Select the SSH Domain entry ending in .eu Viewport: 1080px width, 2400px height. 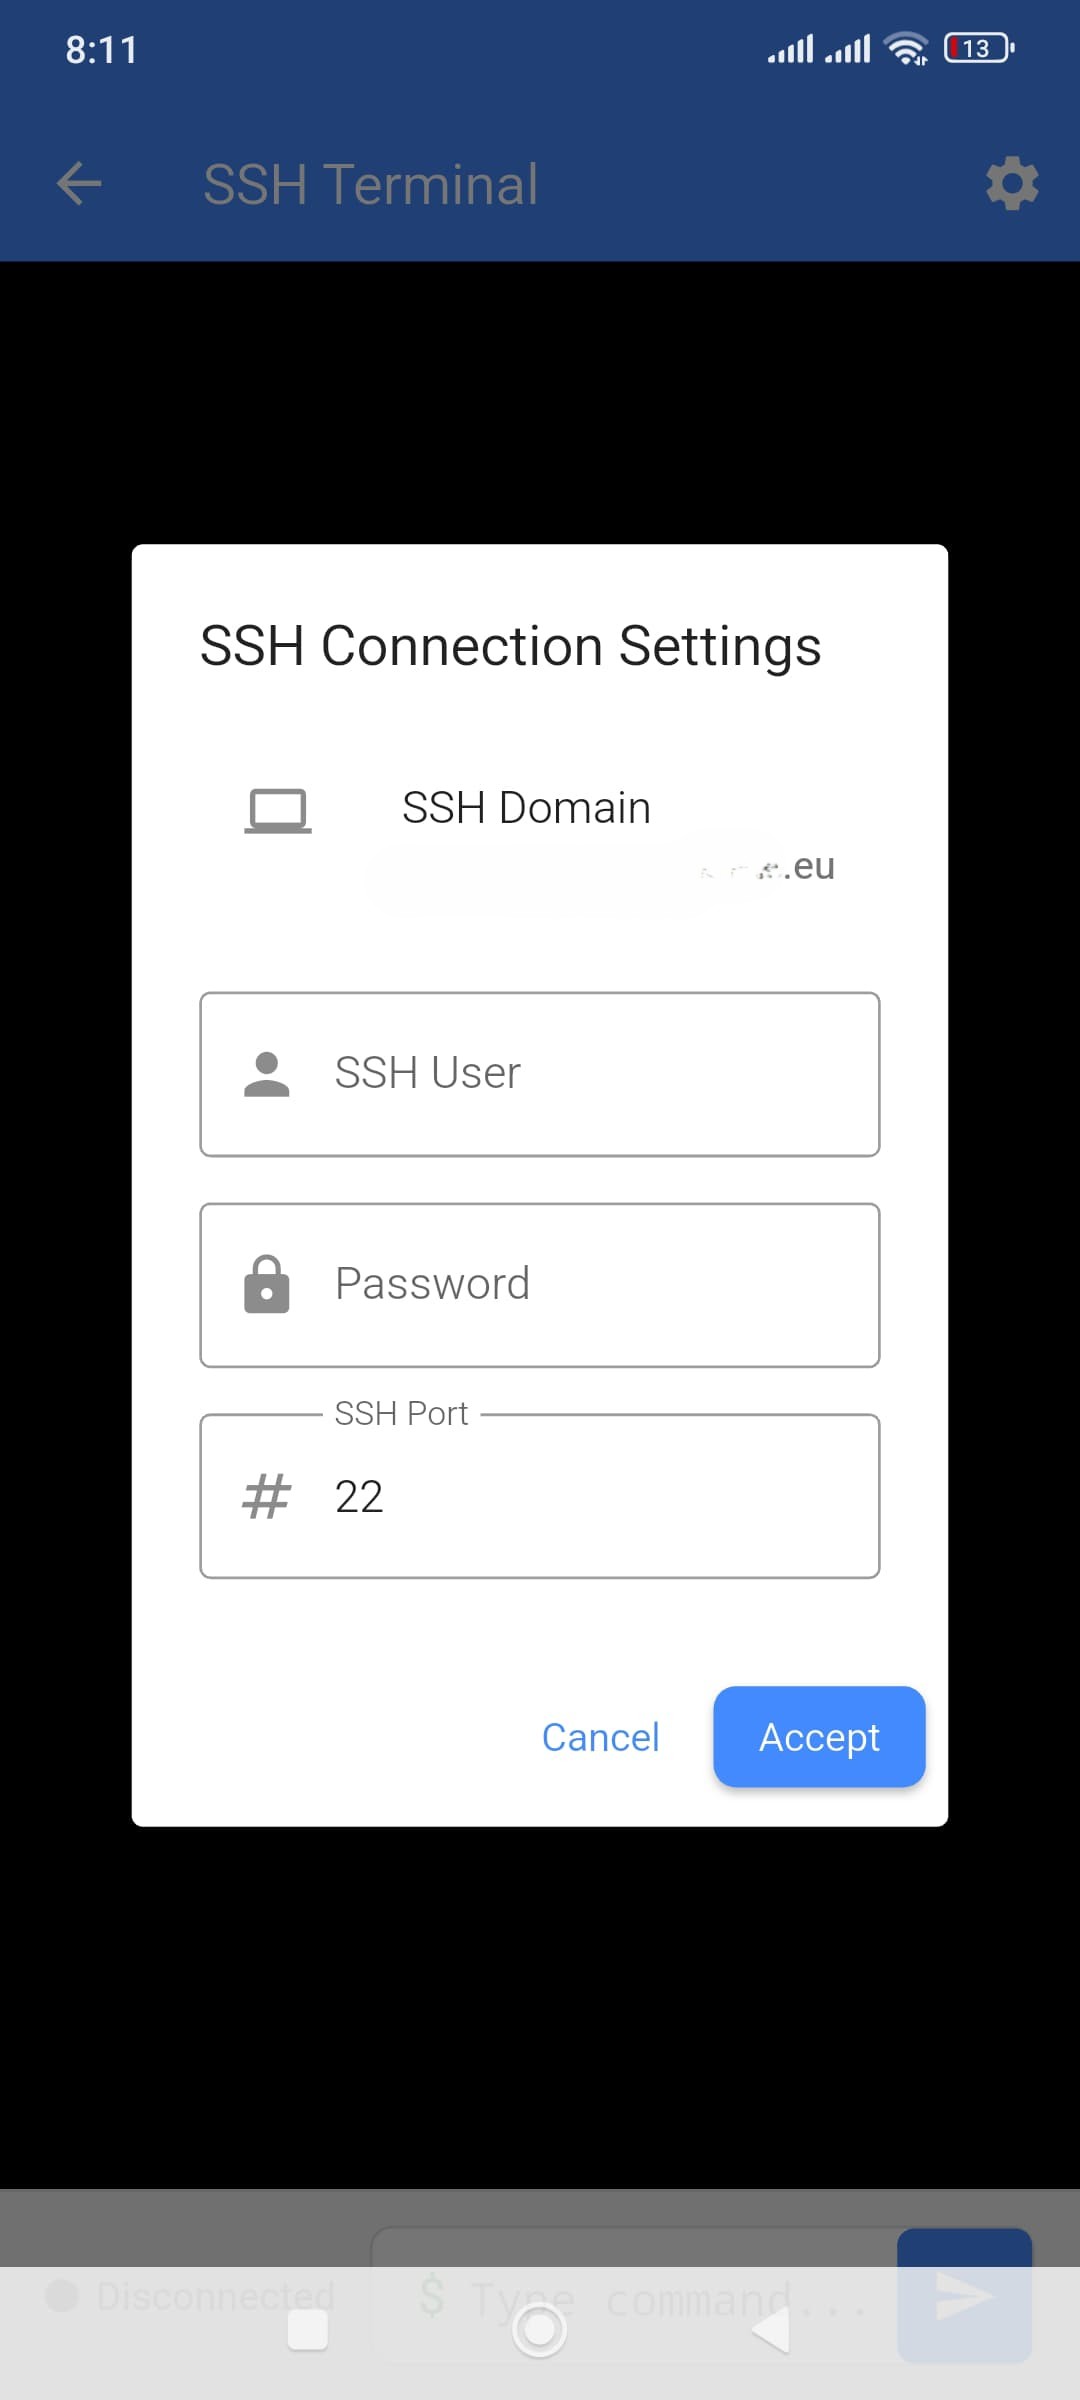[x=600, y=866]
